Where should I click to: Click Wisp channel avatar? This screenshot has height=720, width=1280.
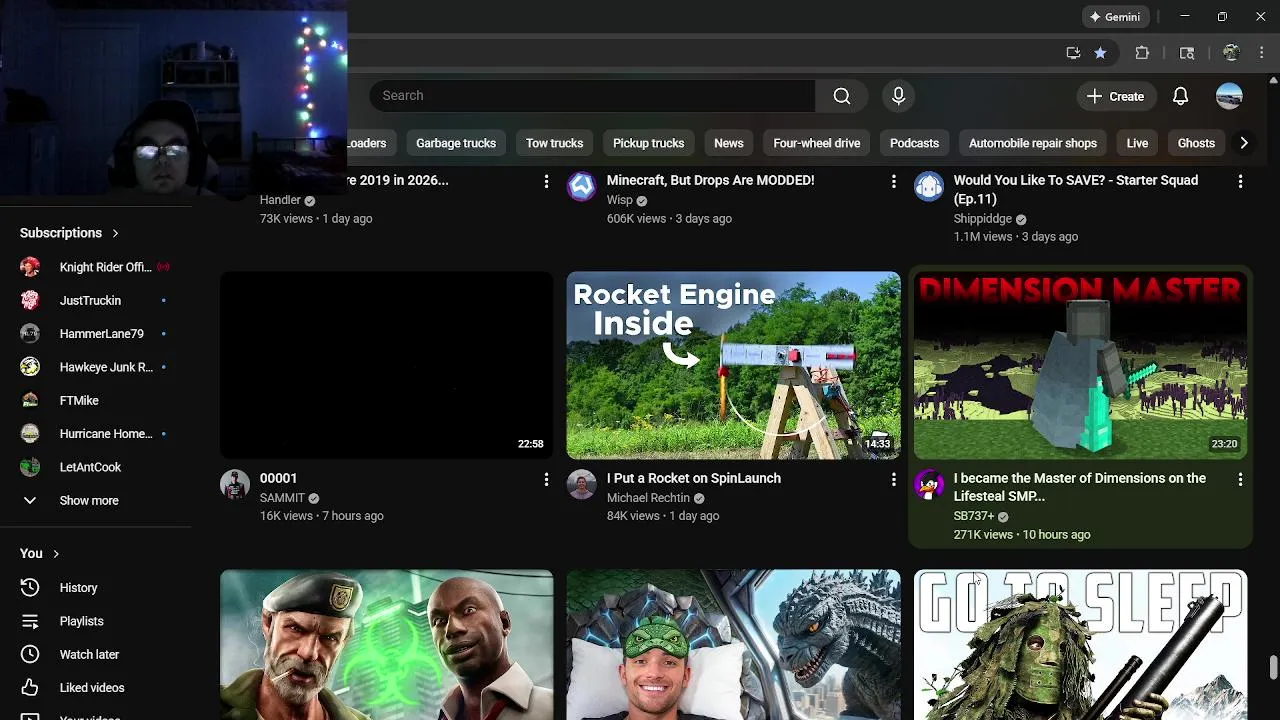(581, 187)
